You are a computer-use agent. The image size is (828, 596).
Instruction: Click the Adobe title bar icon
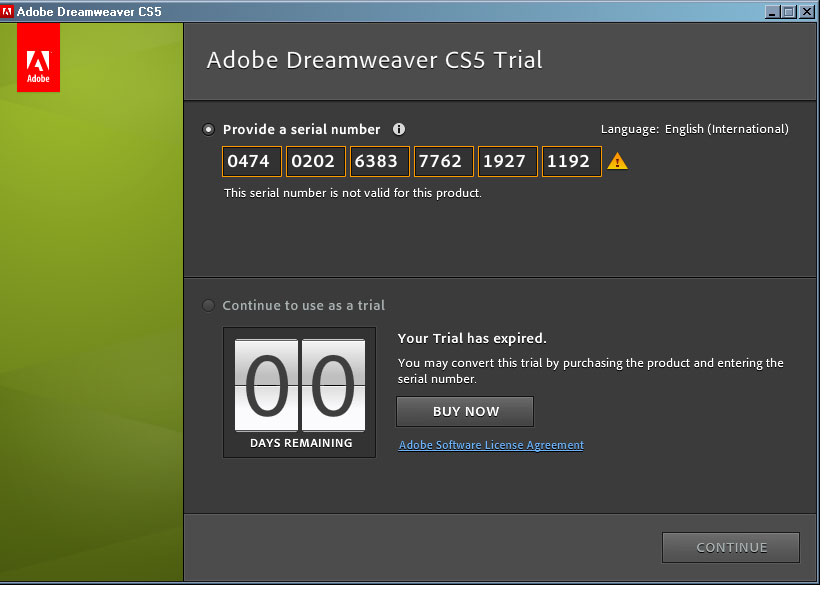[8, 12]
